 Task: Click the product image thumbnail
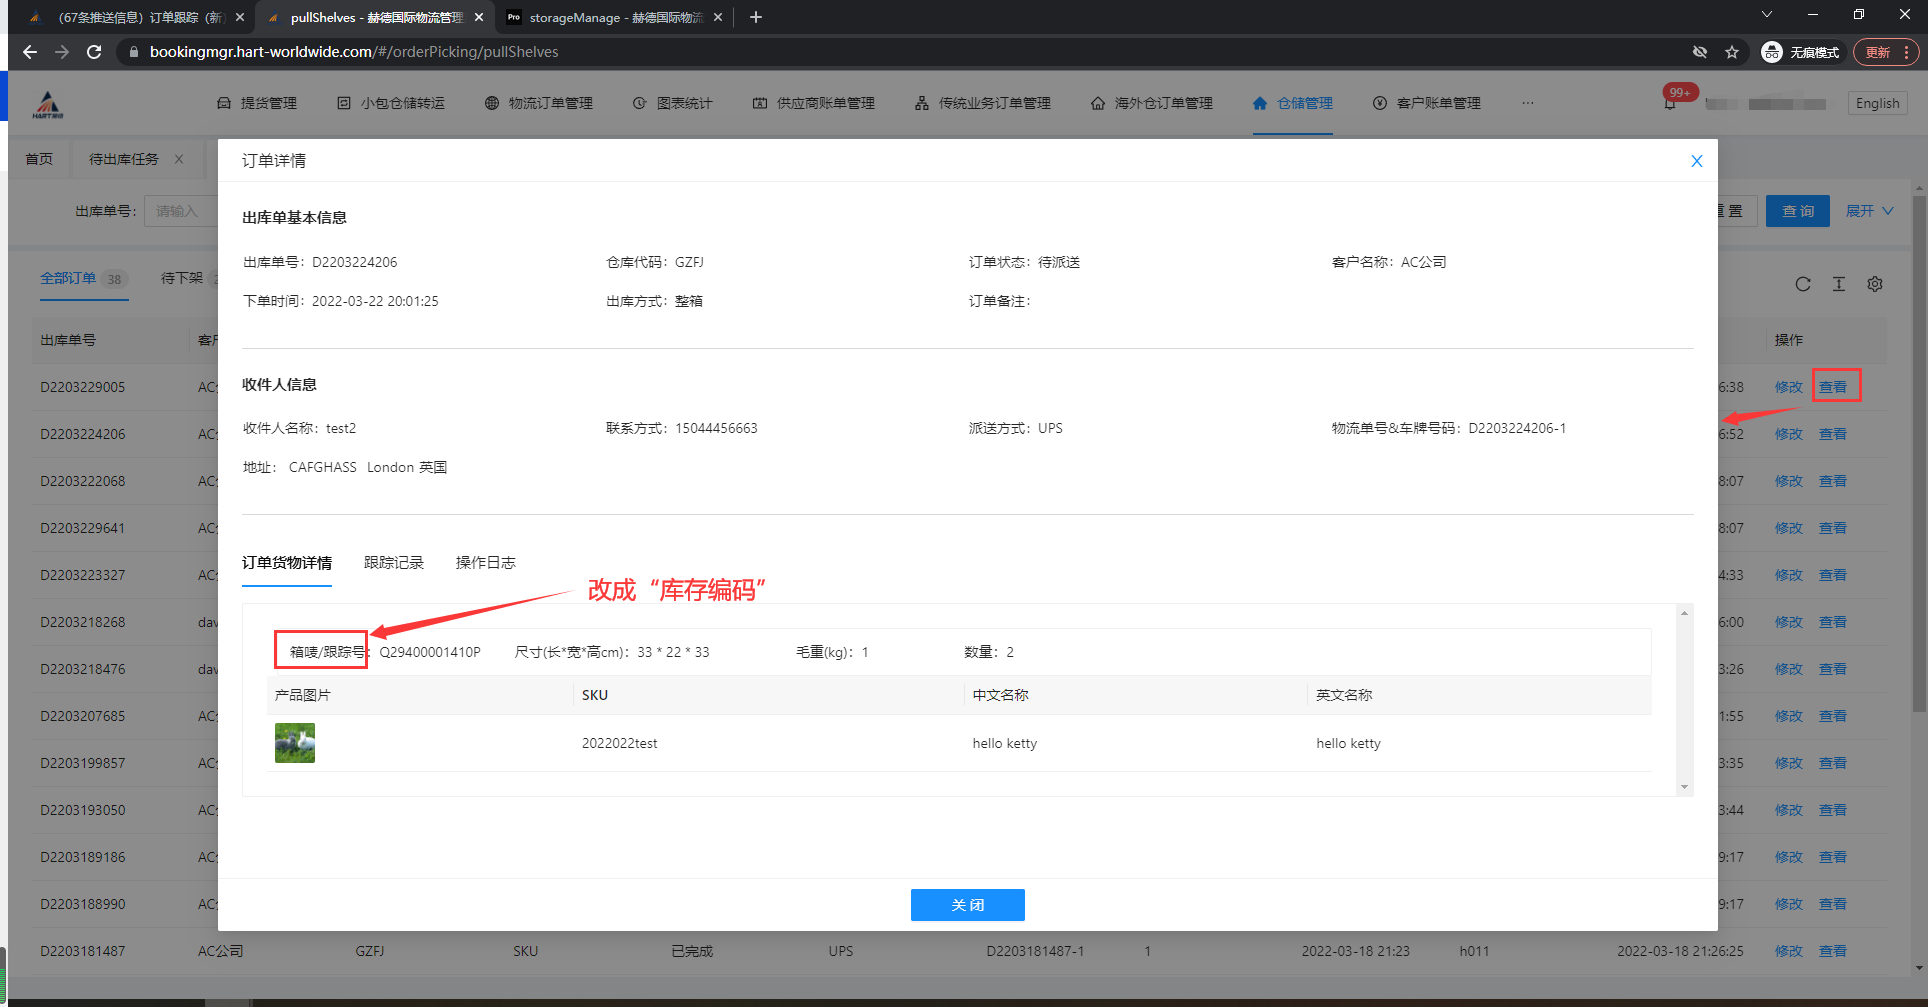(x=295, y=743)
